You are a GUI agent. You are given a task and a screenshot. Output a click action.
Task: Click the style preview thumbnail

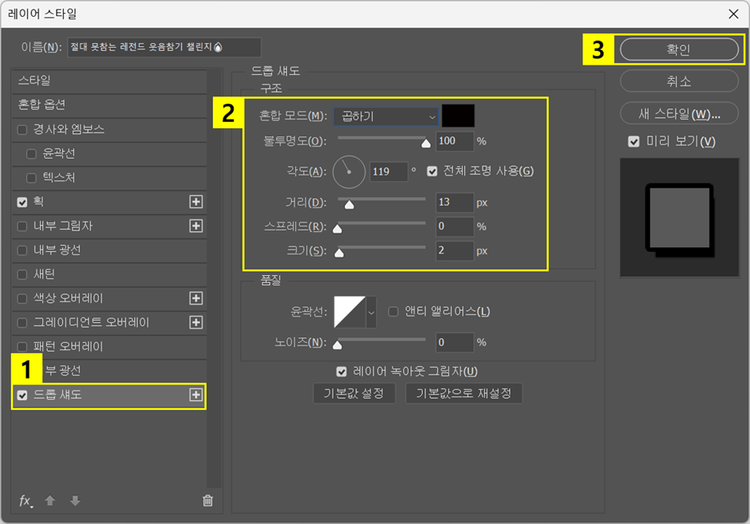coord(679,218)
